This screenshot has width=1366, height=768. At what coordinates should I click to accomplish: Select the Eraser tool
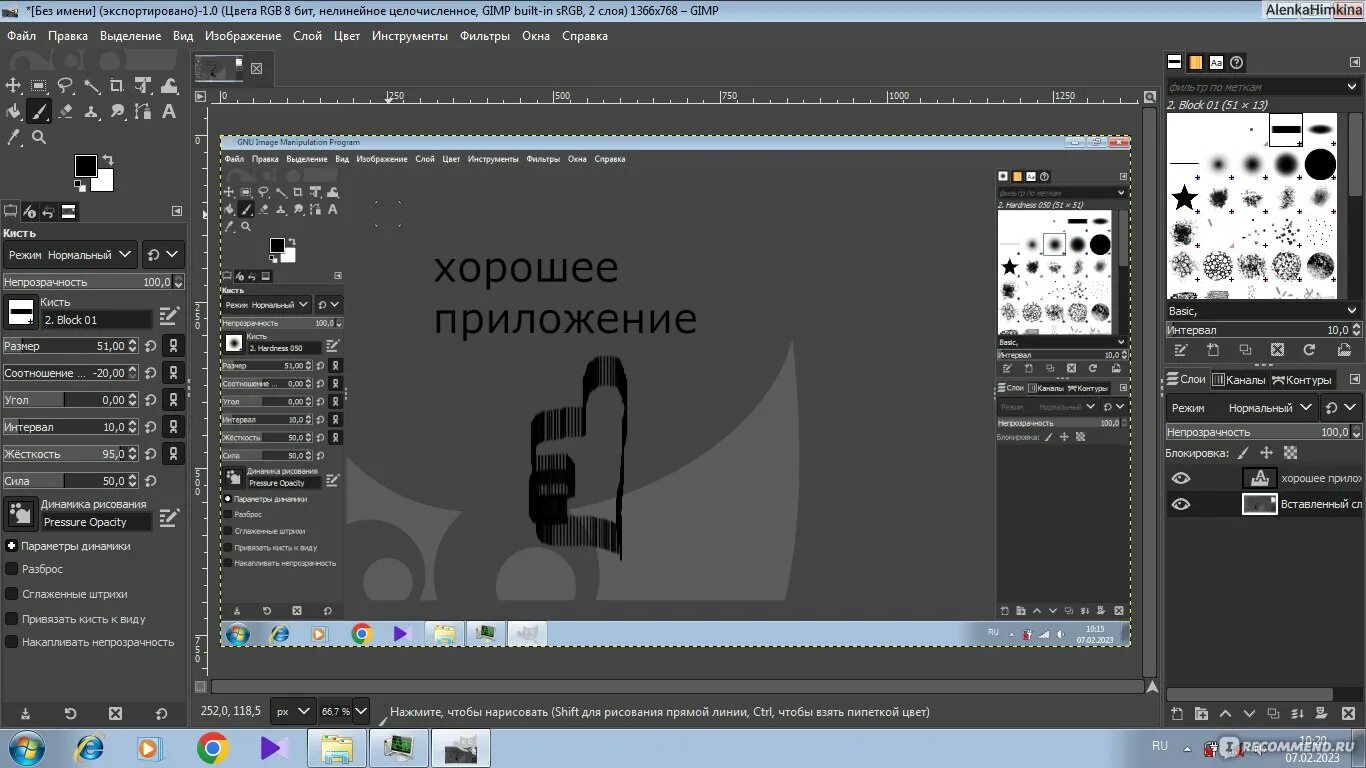click(65, 111)
